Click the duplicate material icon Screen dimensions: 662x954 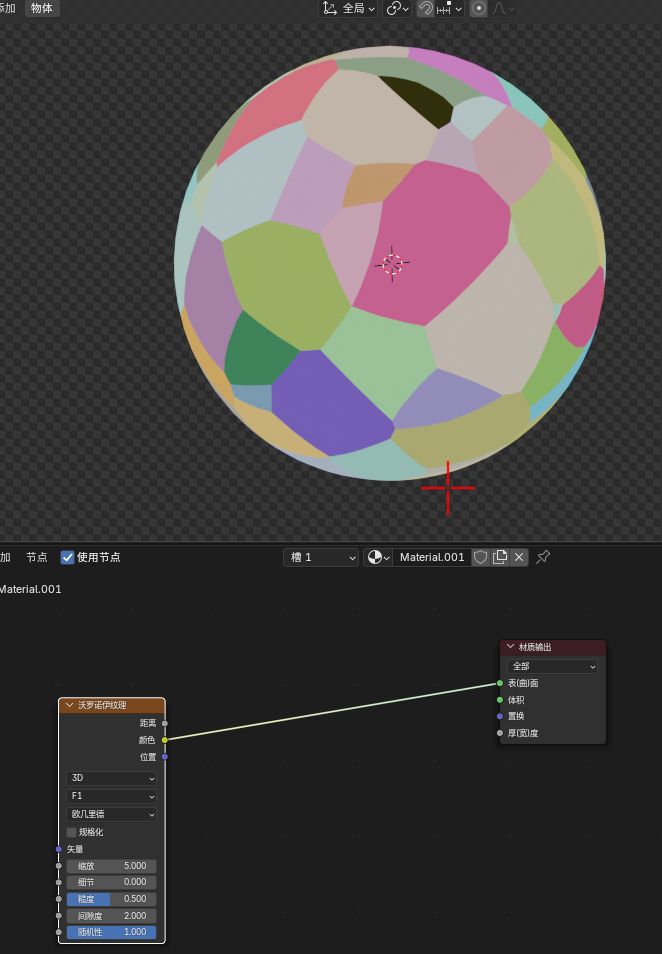(500, 557)
